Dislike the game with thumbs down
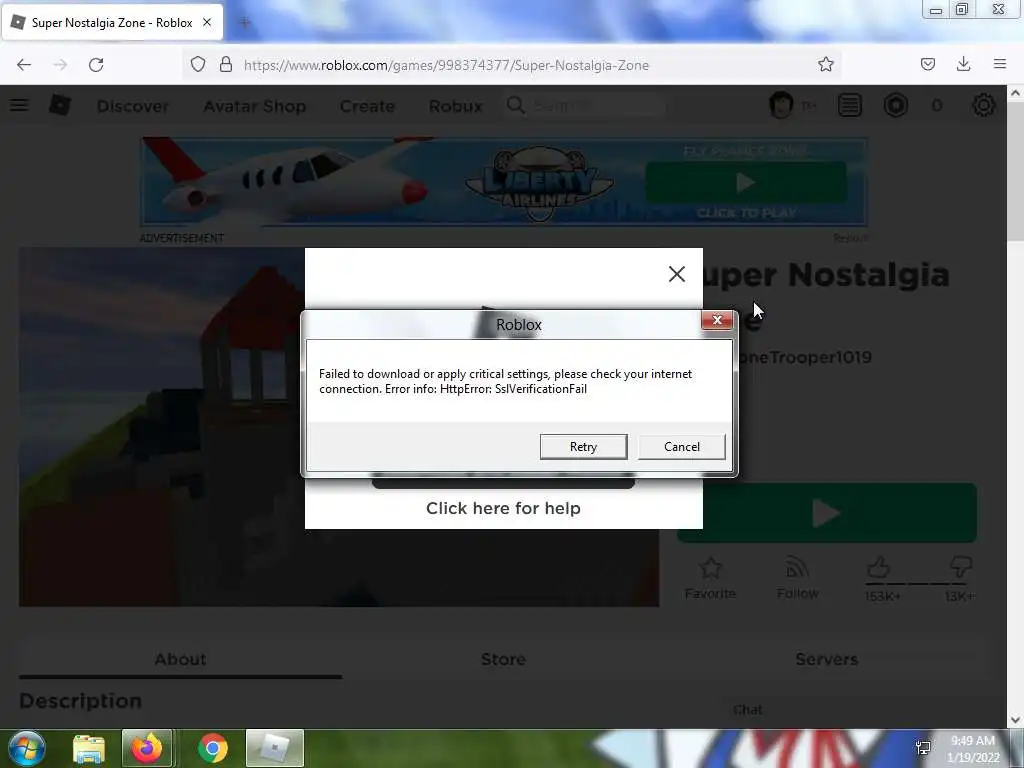 point(961,567)
